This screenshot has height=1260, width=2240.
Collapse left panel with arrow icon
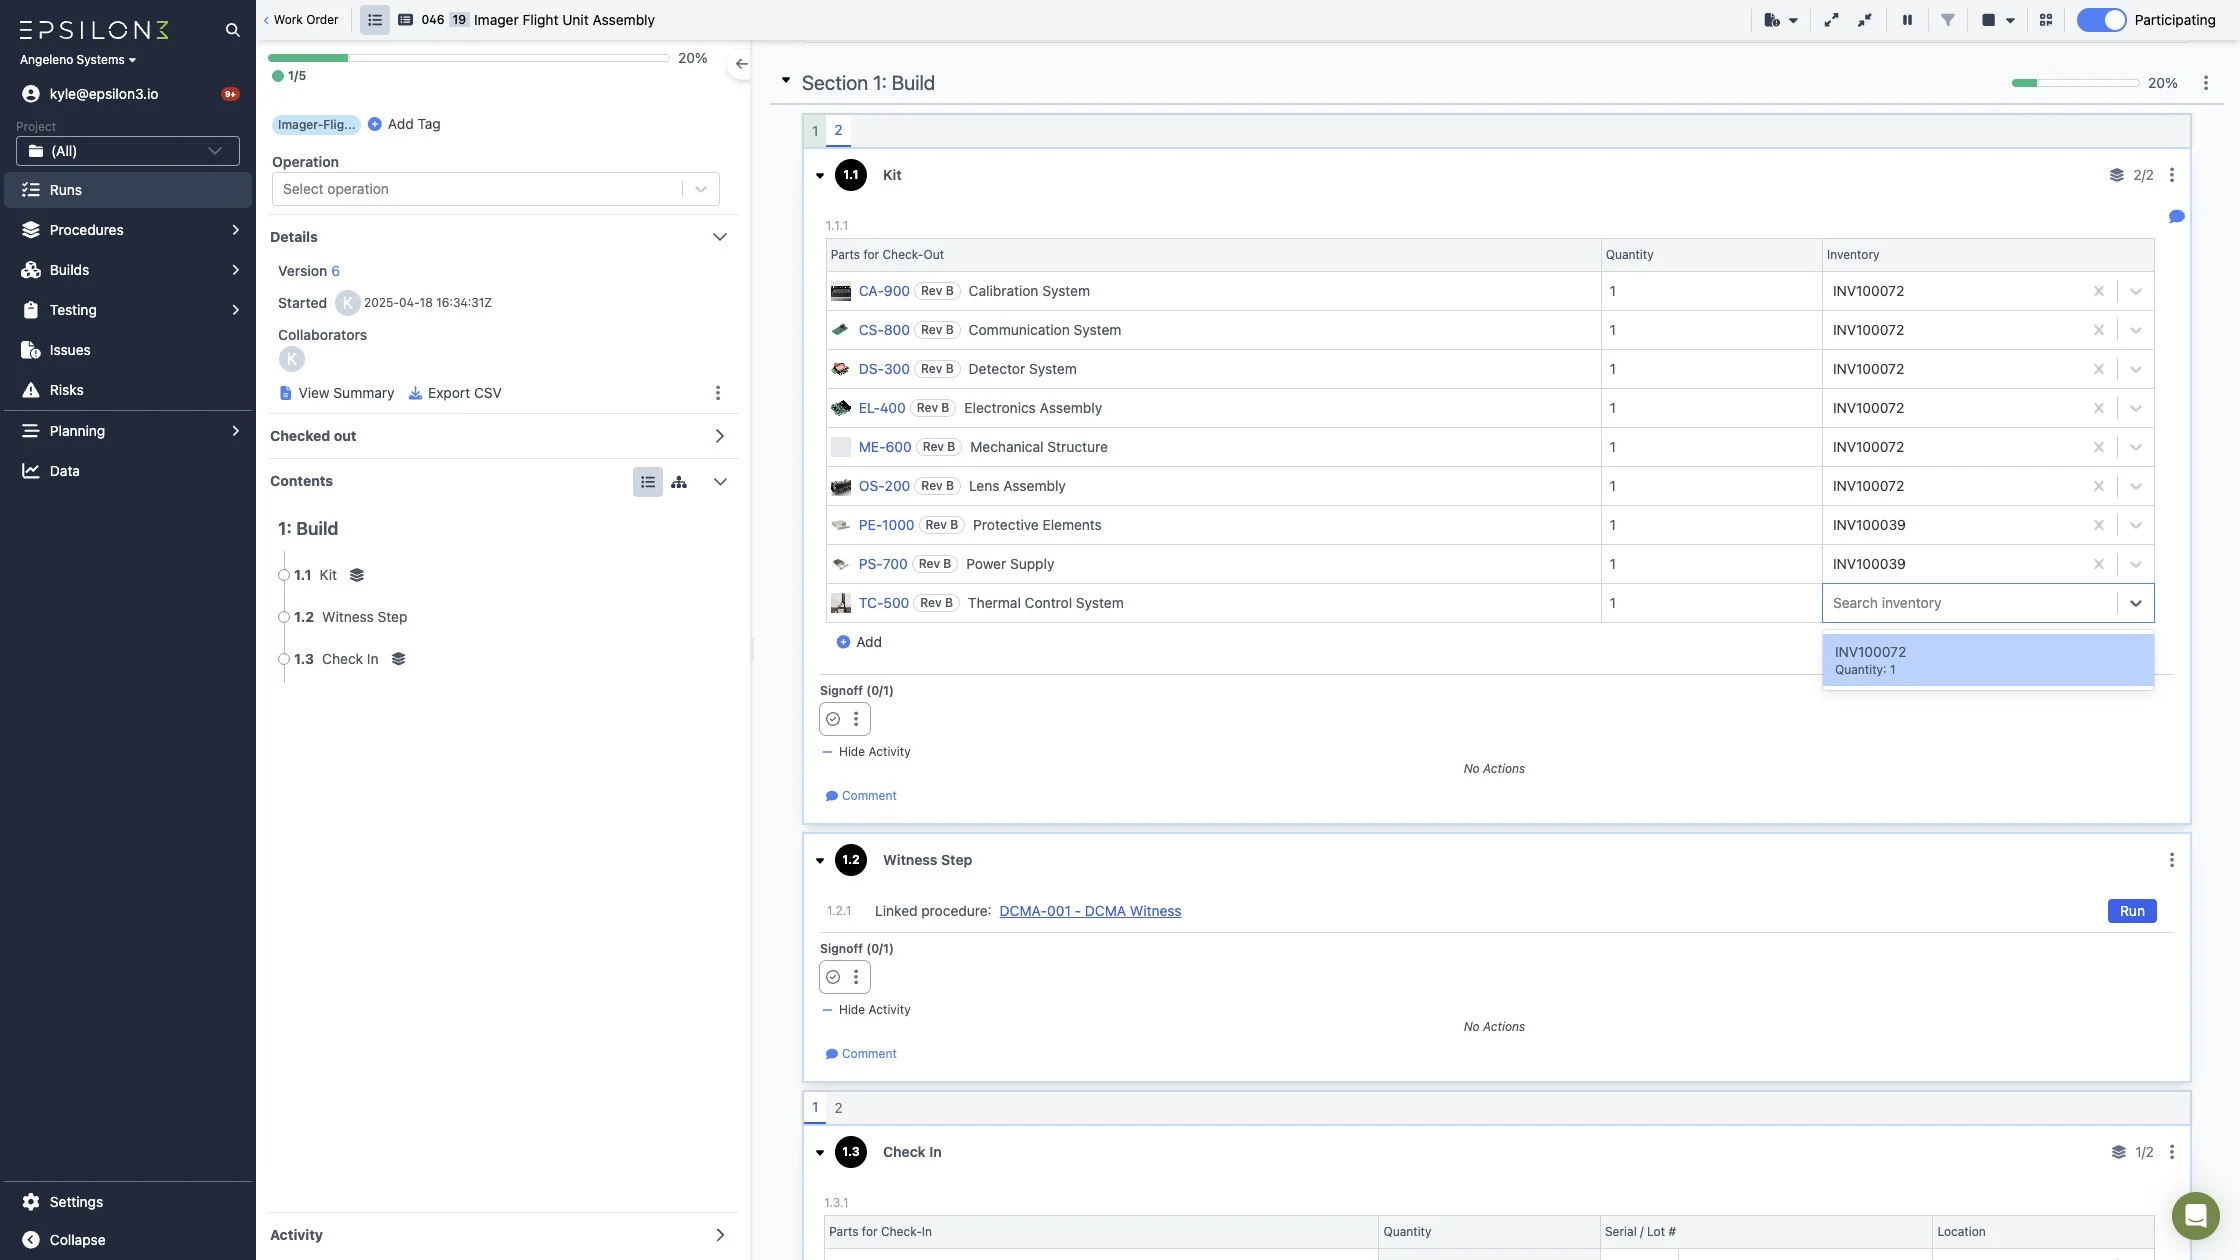click(x=741, y=64)
